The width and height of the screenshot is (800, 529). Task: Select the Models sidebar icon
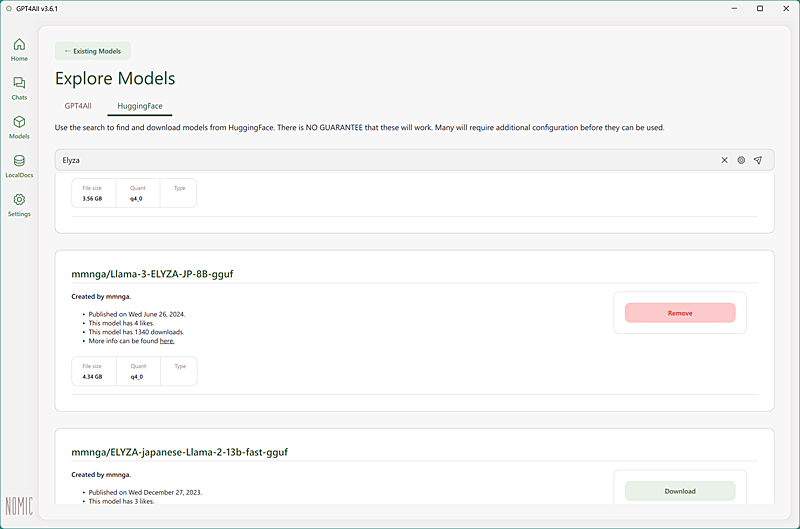(x=19, y=126)
